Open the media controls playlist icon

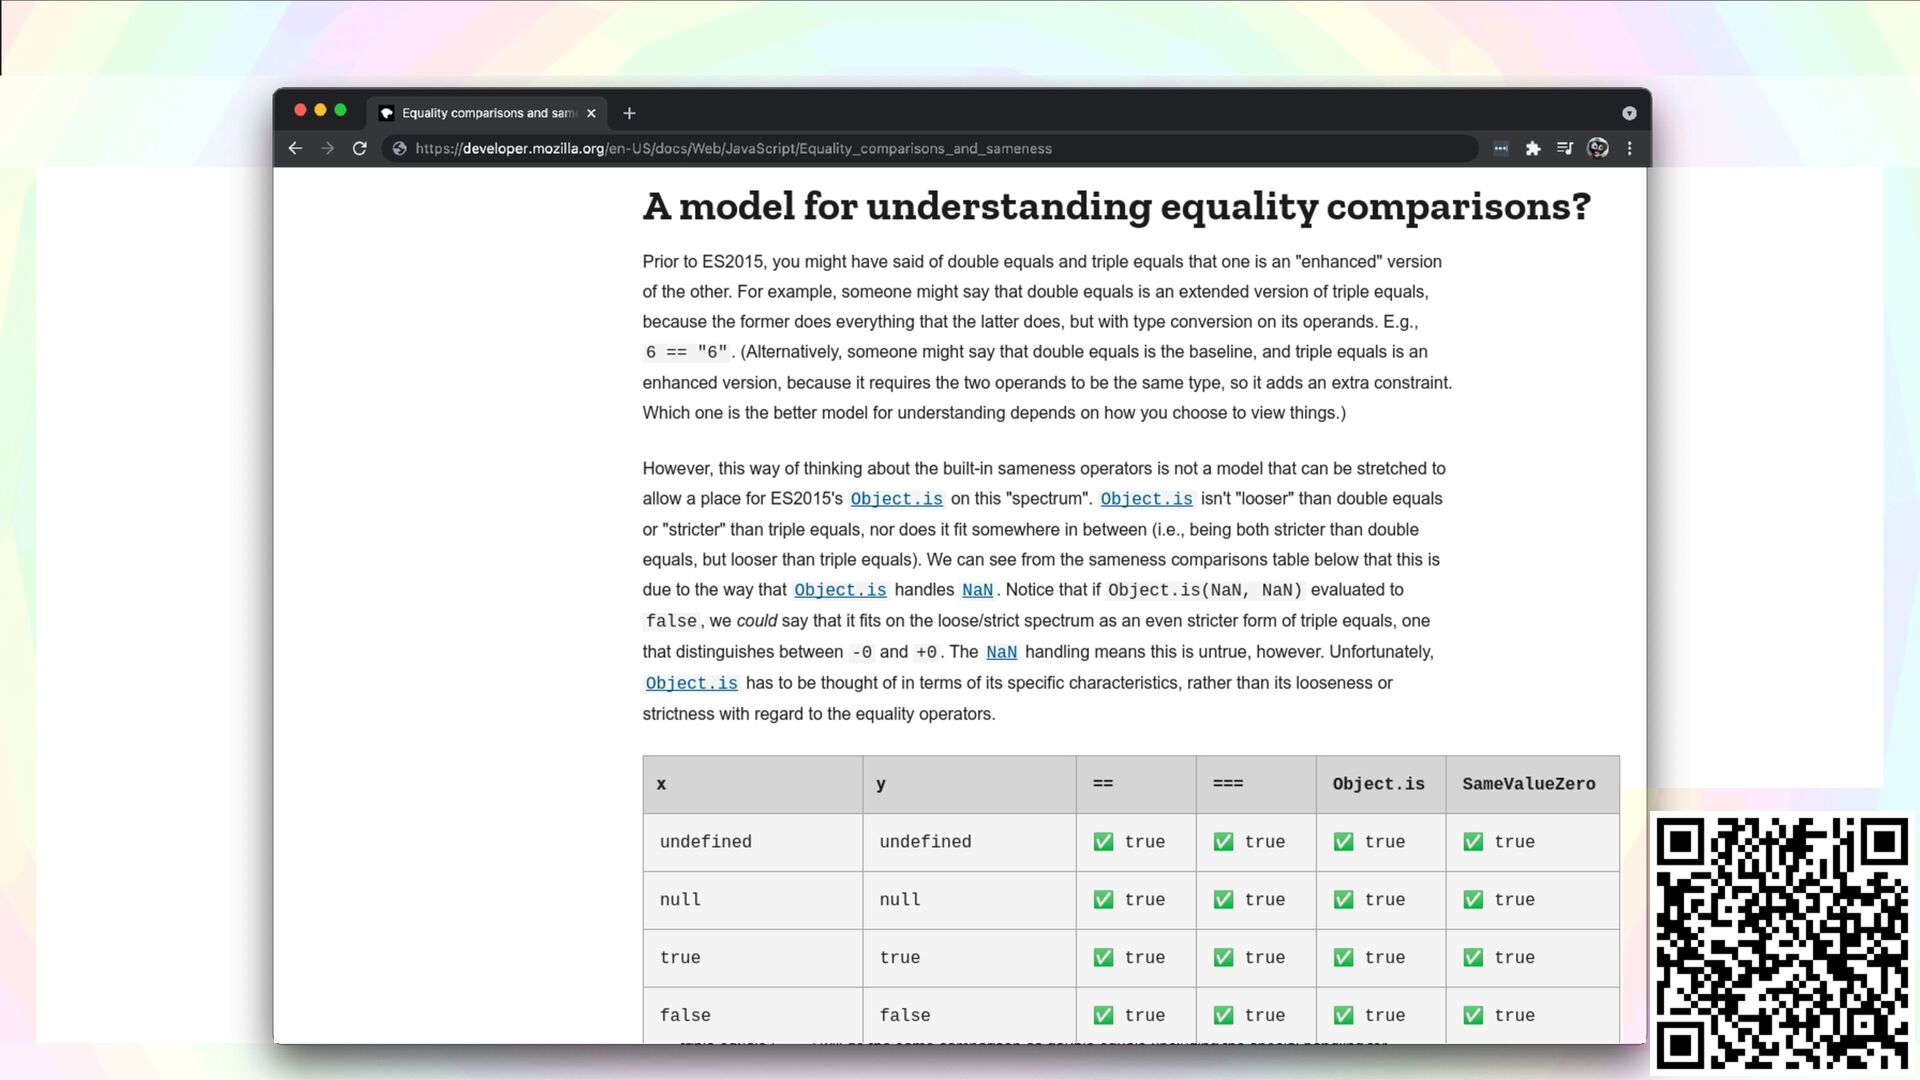[1565, 148]
